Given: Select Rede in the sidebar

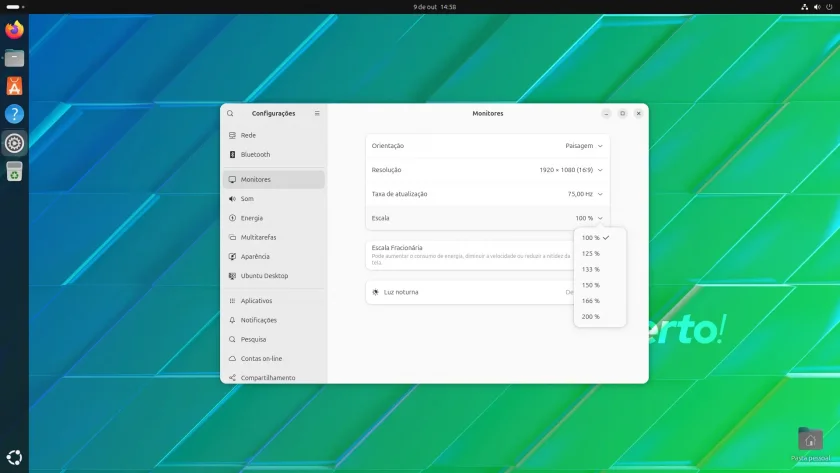Looking at the screenshot, I should (274, 136).
